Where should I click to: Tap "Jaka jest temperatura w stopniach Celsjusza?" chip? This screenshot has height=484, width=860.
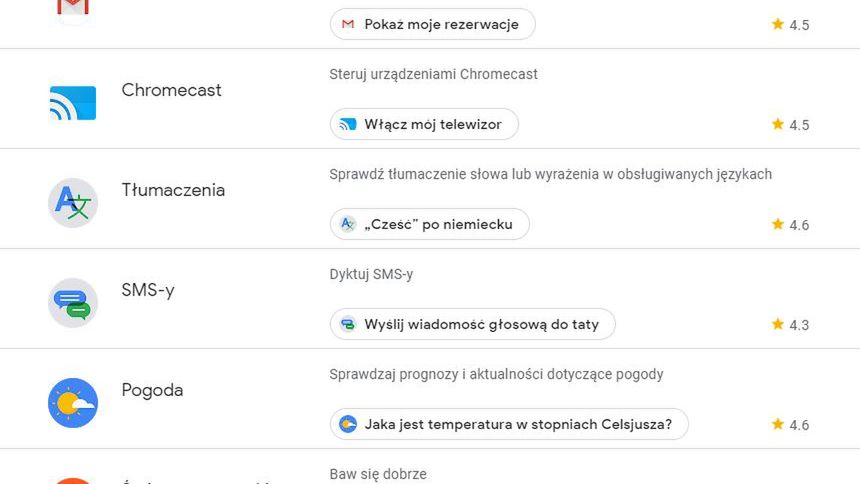point(509,424)
